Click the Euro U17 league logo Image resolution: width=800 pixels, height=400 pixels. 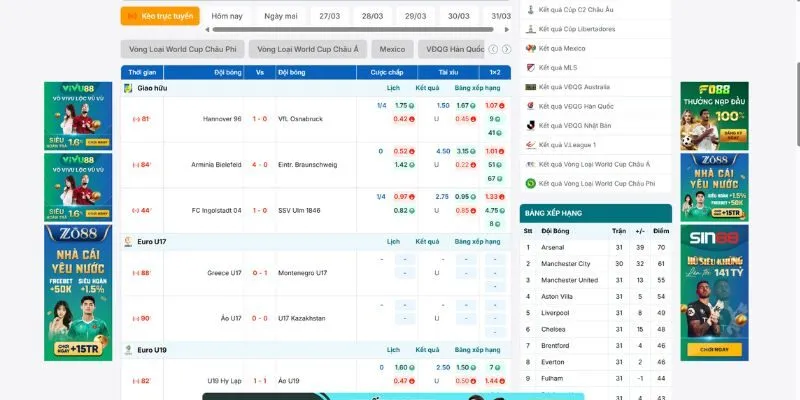pyautogui.click(x=128, y=242)
